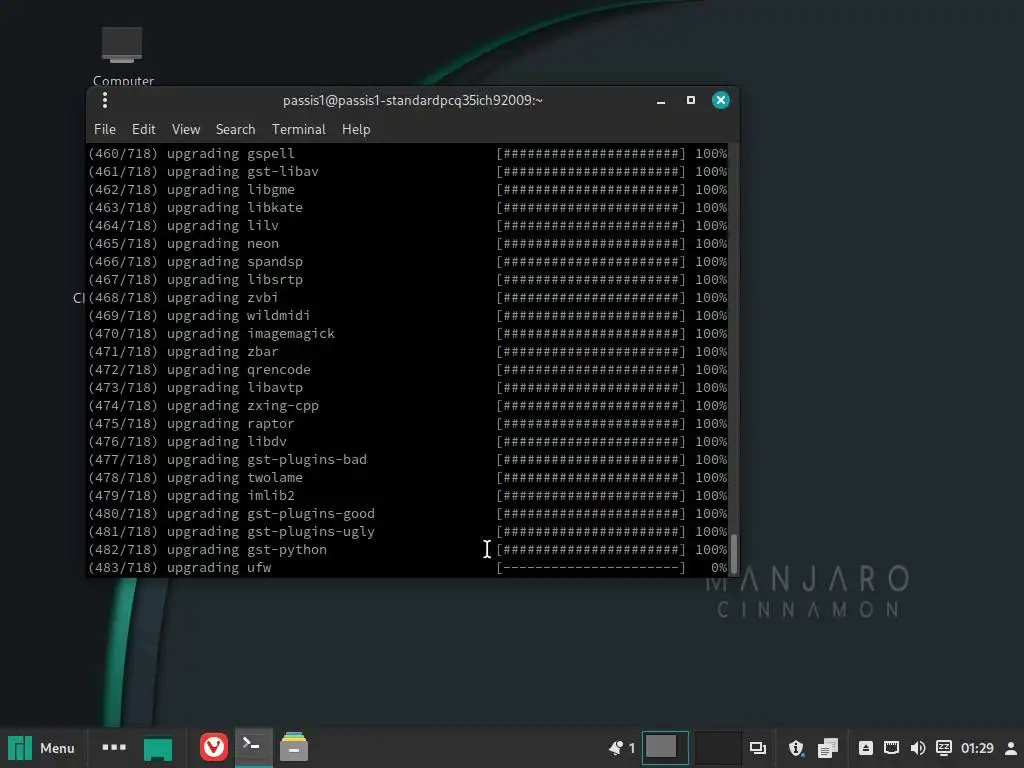Viewport: 1024px width, 768px height.
Task: Launch Vivaldi browser from the panel
Action: click(x=214, y=747)
